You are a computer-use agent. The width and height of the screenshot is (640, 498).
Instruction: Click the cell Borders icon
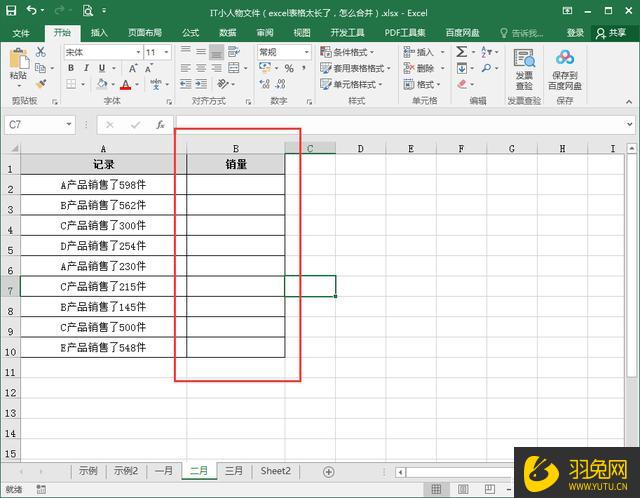(71, 84)
